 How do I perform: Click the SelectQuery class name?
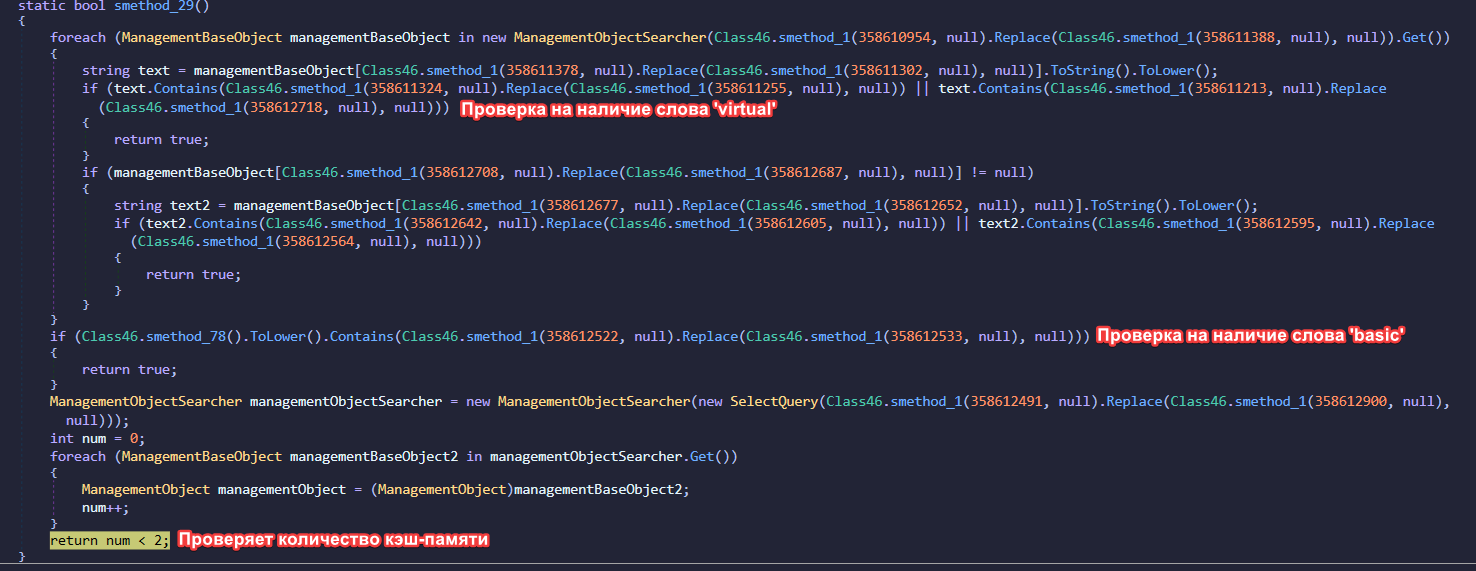(x=773, y=401)
